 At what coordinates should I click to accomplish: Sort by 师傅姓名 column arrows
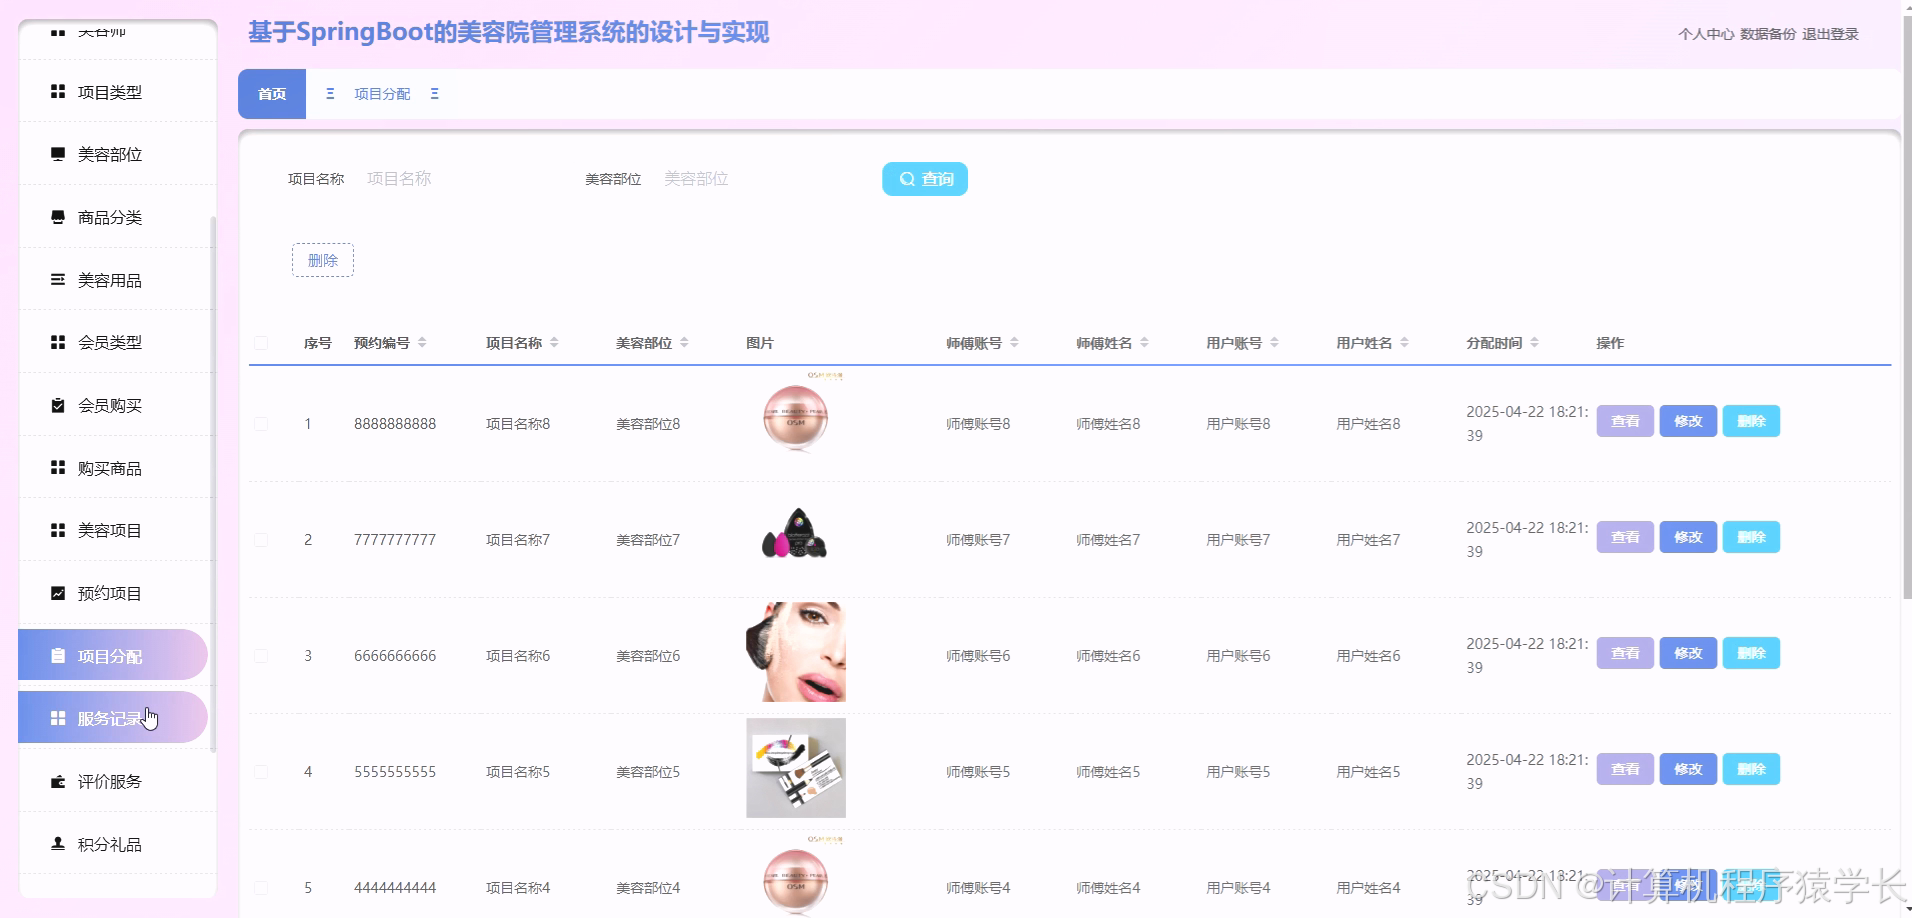[x=1144, y=343]
